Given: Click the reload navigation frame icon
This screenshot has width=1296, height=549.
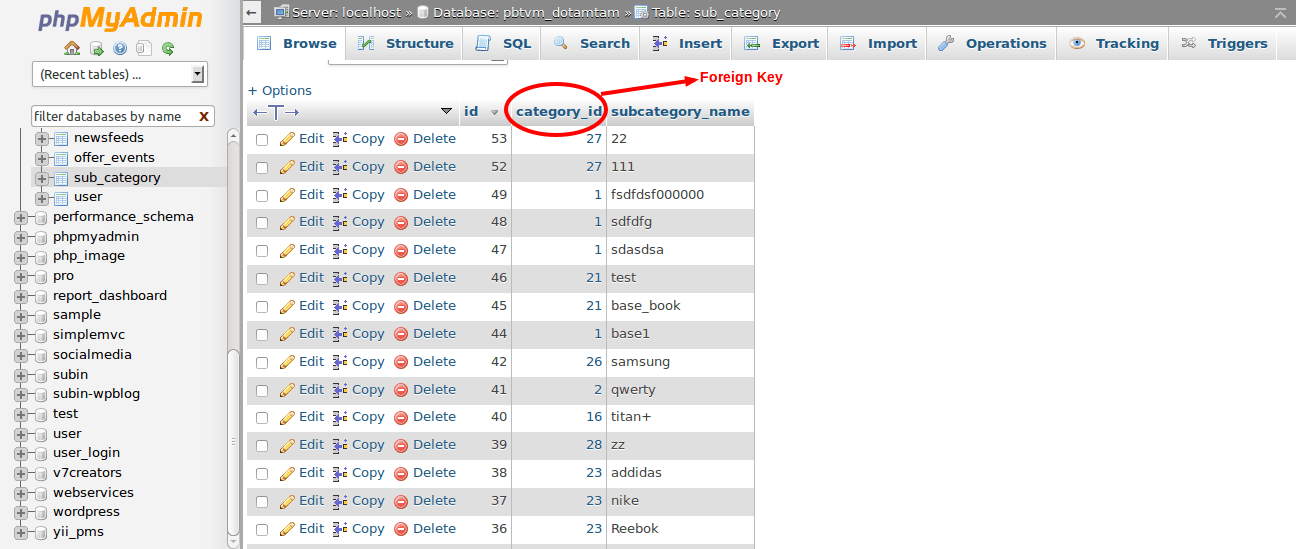Looking at the screenshot, I should point(168,48).
